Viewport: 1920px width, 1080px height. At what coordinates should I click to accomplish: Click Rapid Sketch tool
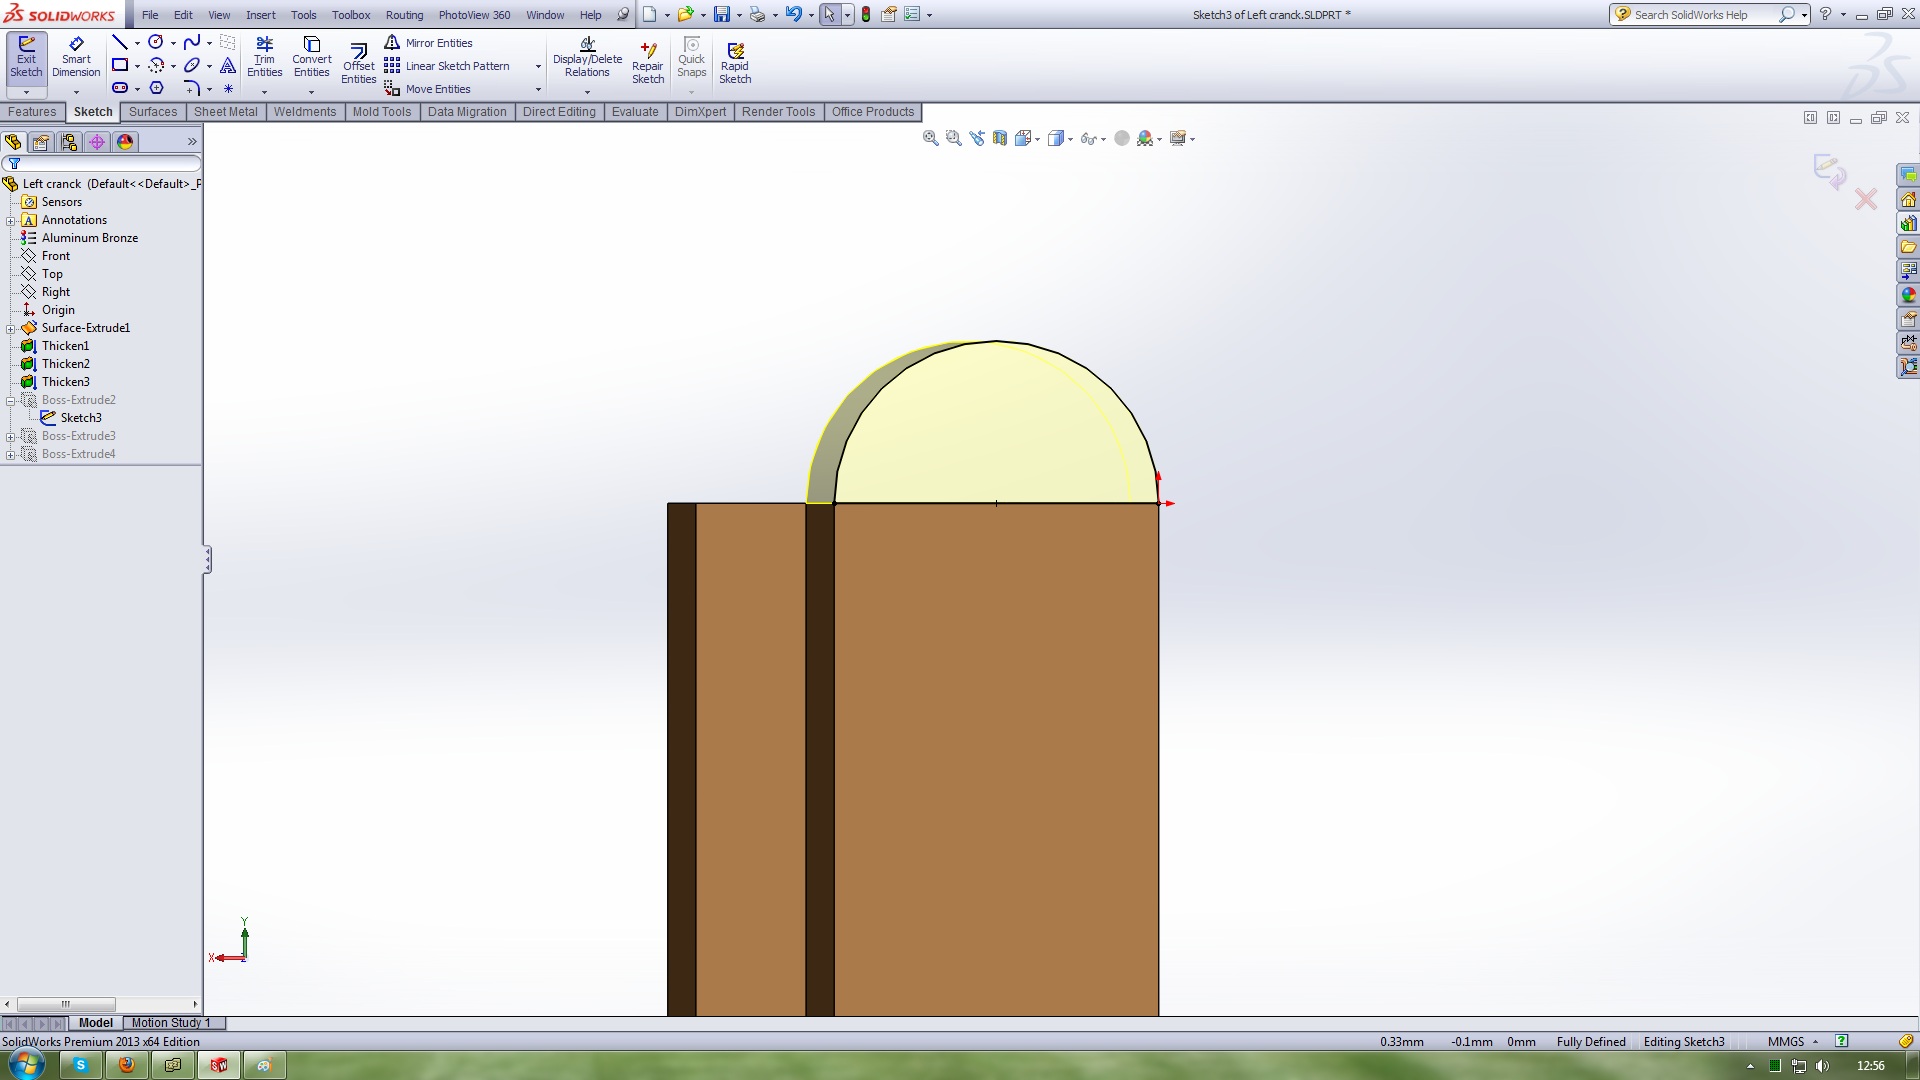pyautogui.click(x=735, y=63)
